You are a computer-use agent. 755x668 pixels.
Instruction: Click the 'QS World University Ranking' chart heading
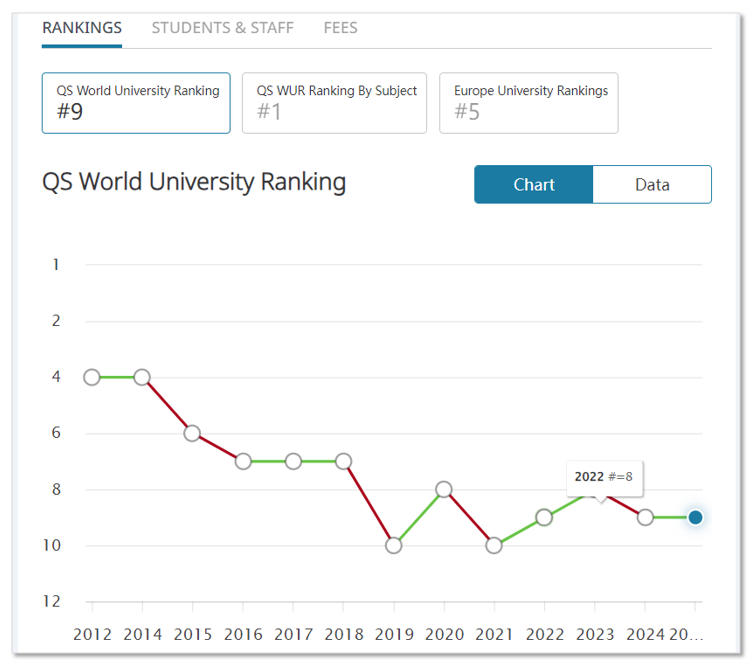194,183
